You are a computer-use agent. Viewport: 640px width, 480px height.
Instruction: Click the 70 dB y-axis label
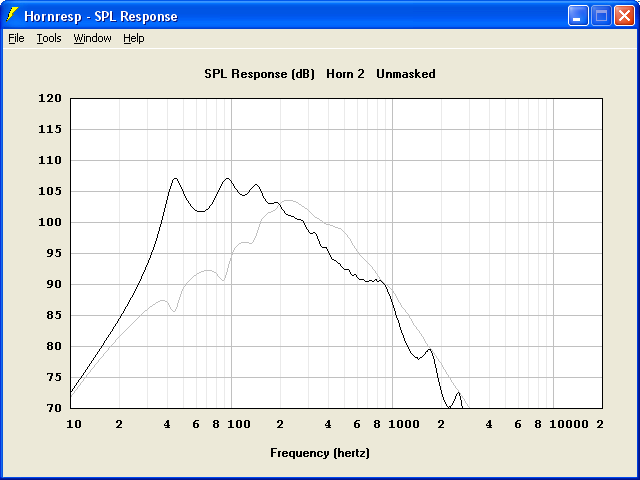click(x=54, y=408)
